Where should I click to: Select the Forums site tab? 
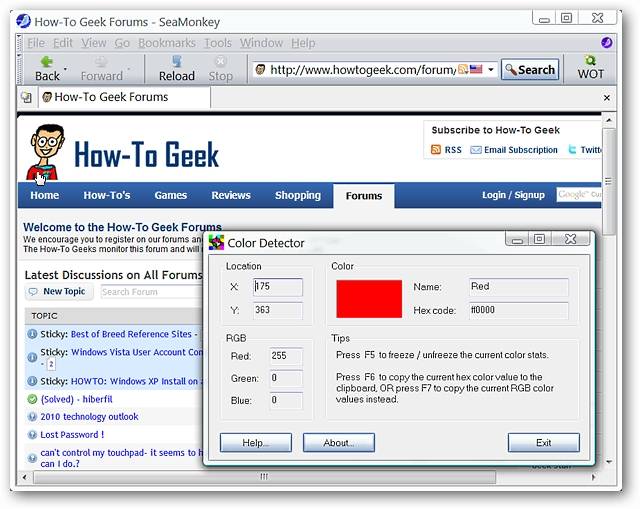pos(364,196)
